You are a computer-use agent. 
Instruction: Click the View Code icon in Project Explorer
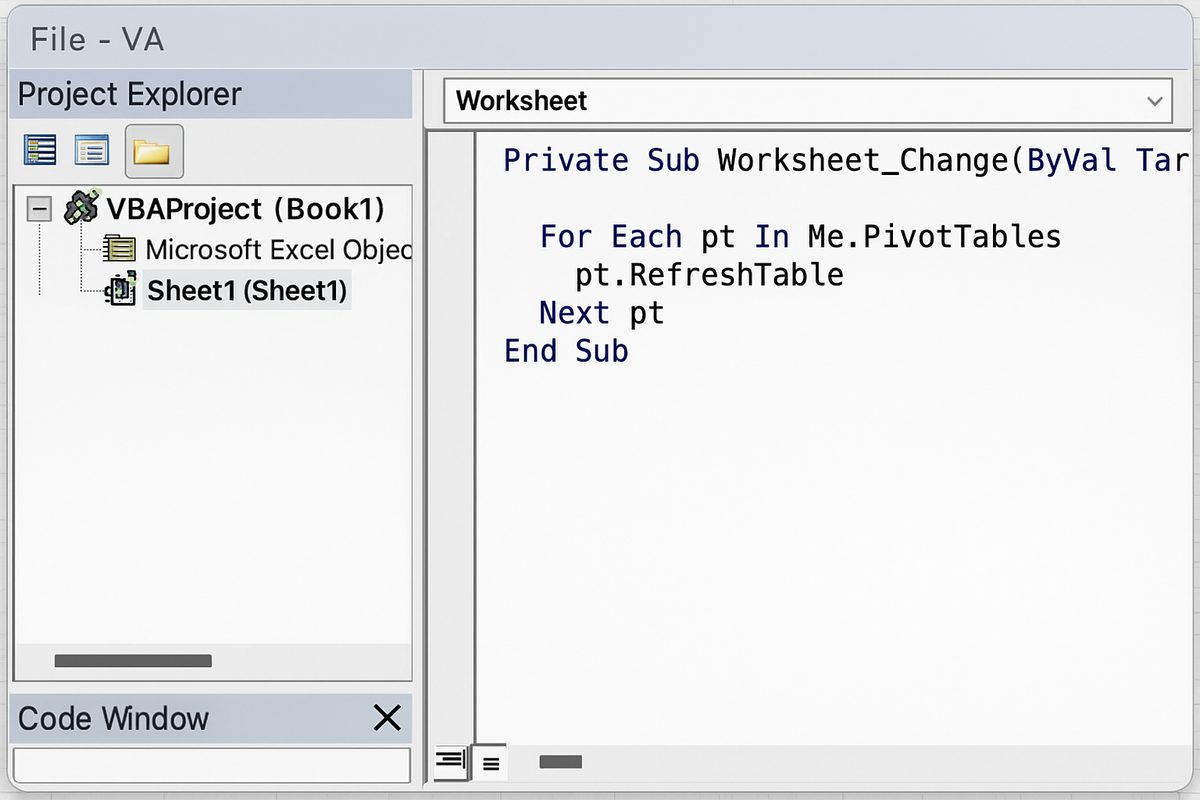click(41, 151)
